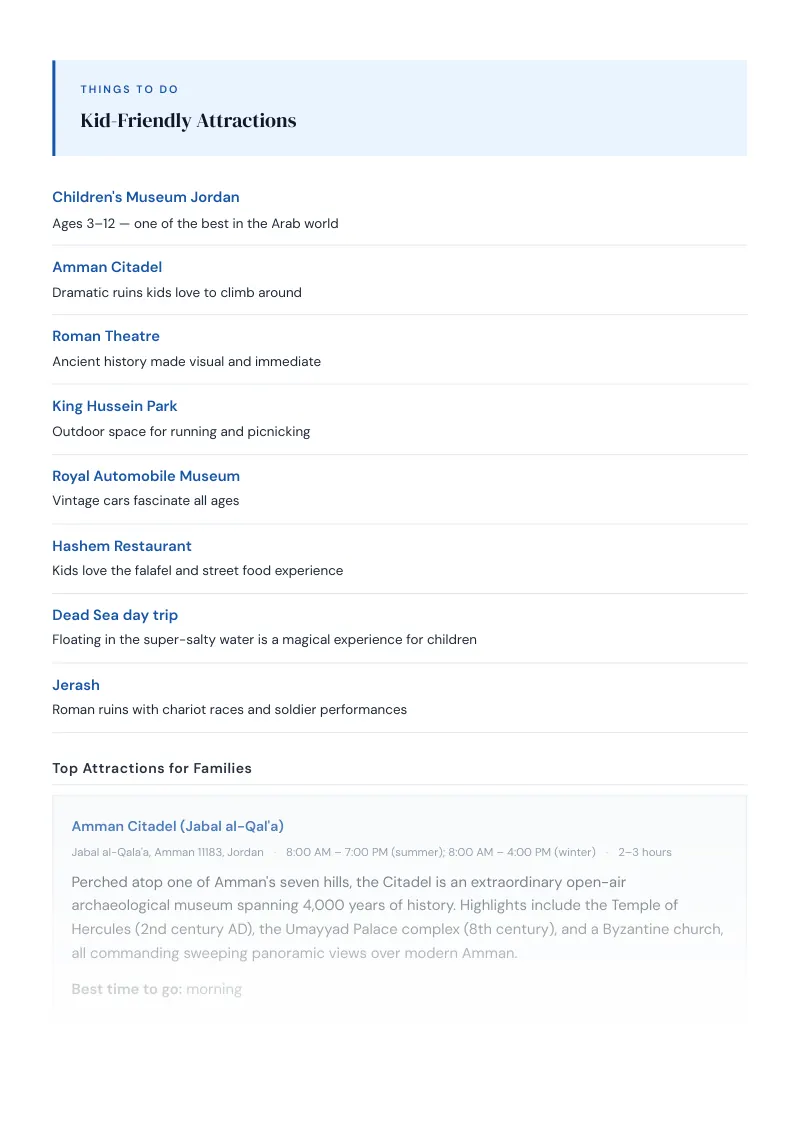Click the summer and winter opening hours text

[441, 853]
